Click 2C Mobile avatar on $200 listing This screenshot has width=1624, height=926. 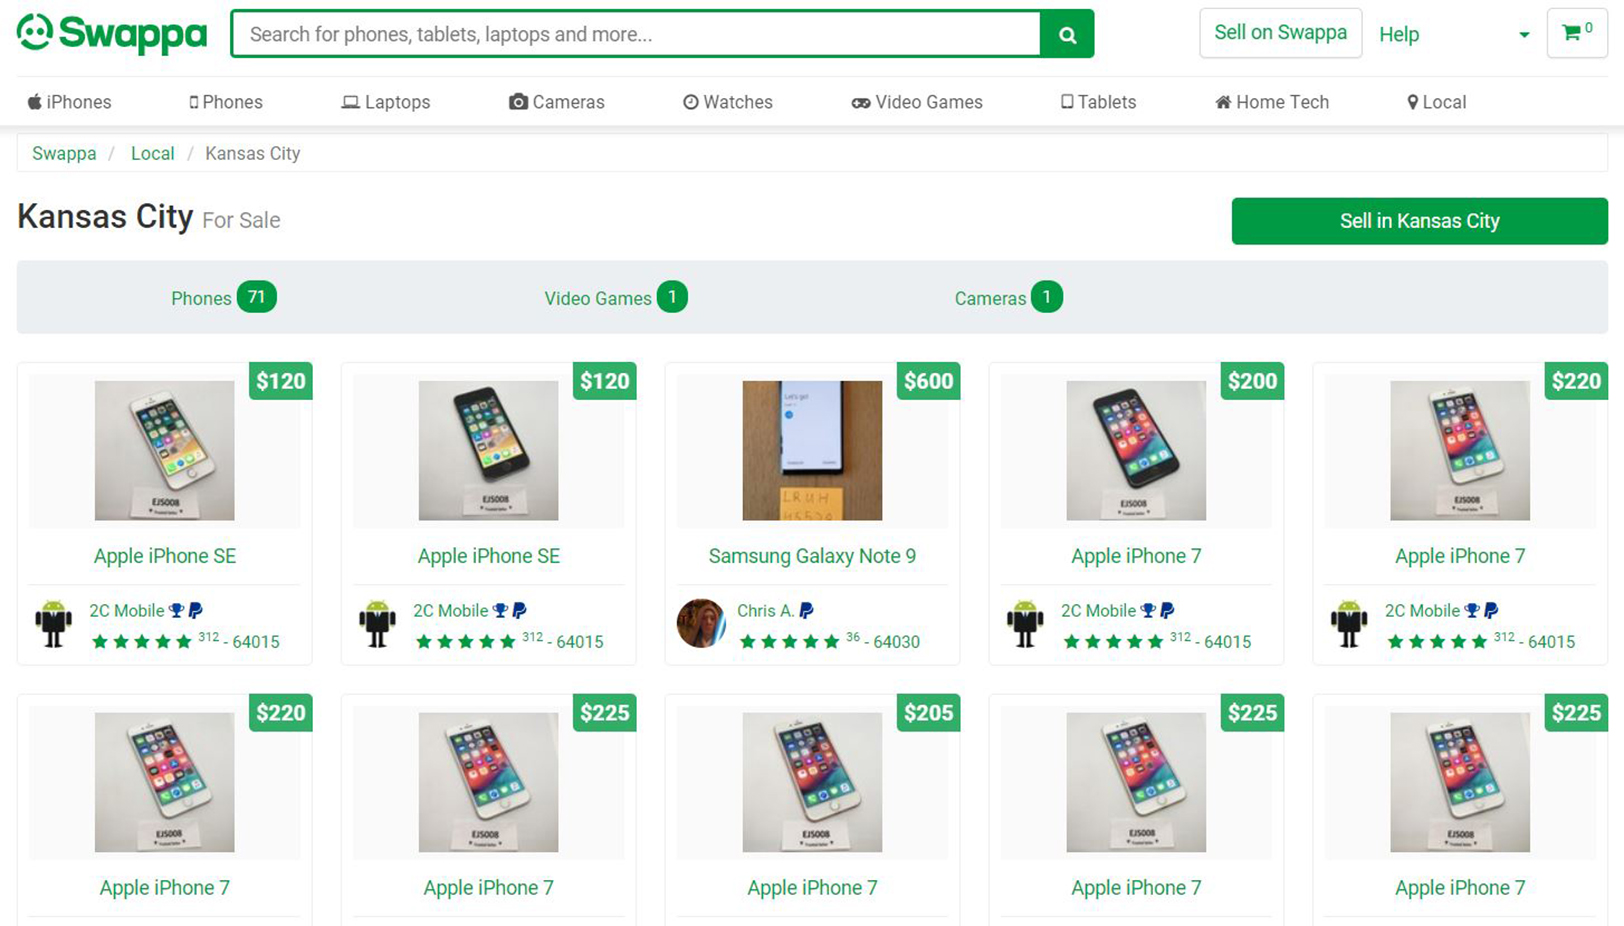(1025, 624)
